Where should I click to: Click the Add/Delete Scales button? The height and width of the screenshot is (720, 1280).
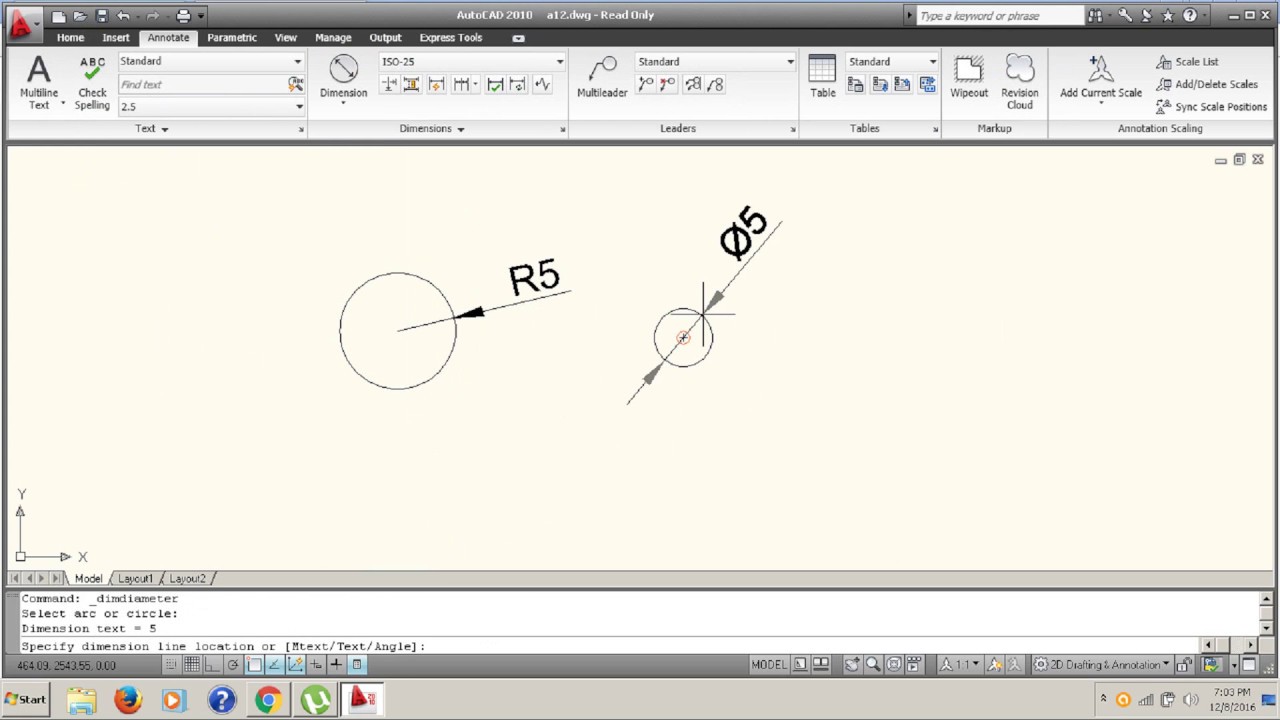[x=1207, y=84]
